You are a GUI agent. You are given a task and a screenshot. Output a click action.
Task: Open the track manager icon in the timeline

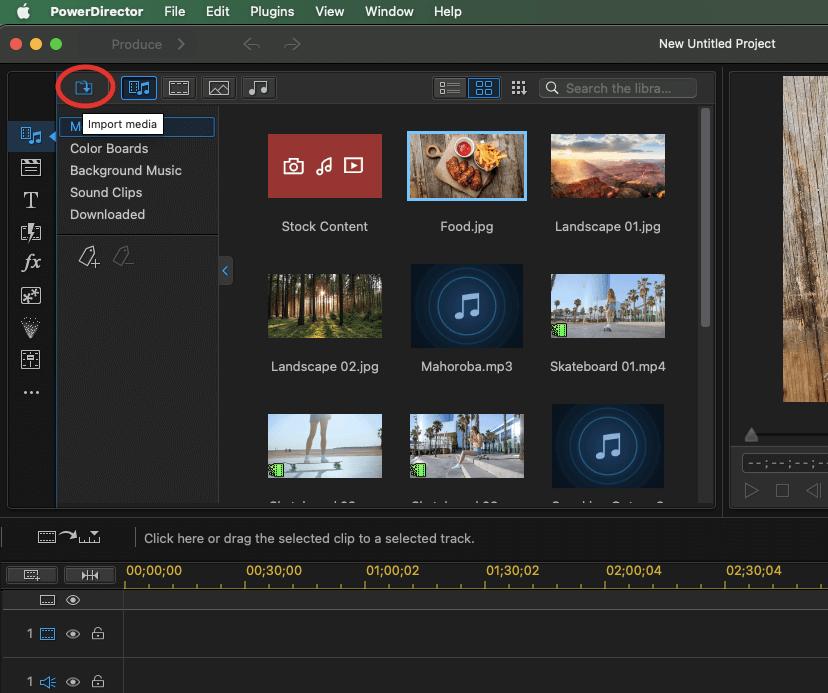pyautogui.click(x=31, y=574)
